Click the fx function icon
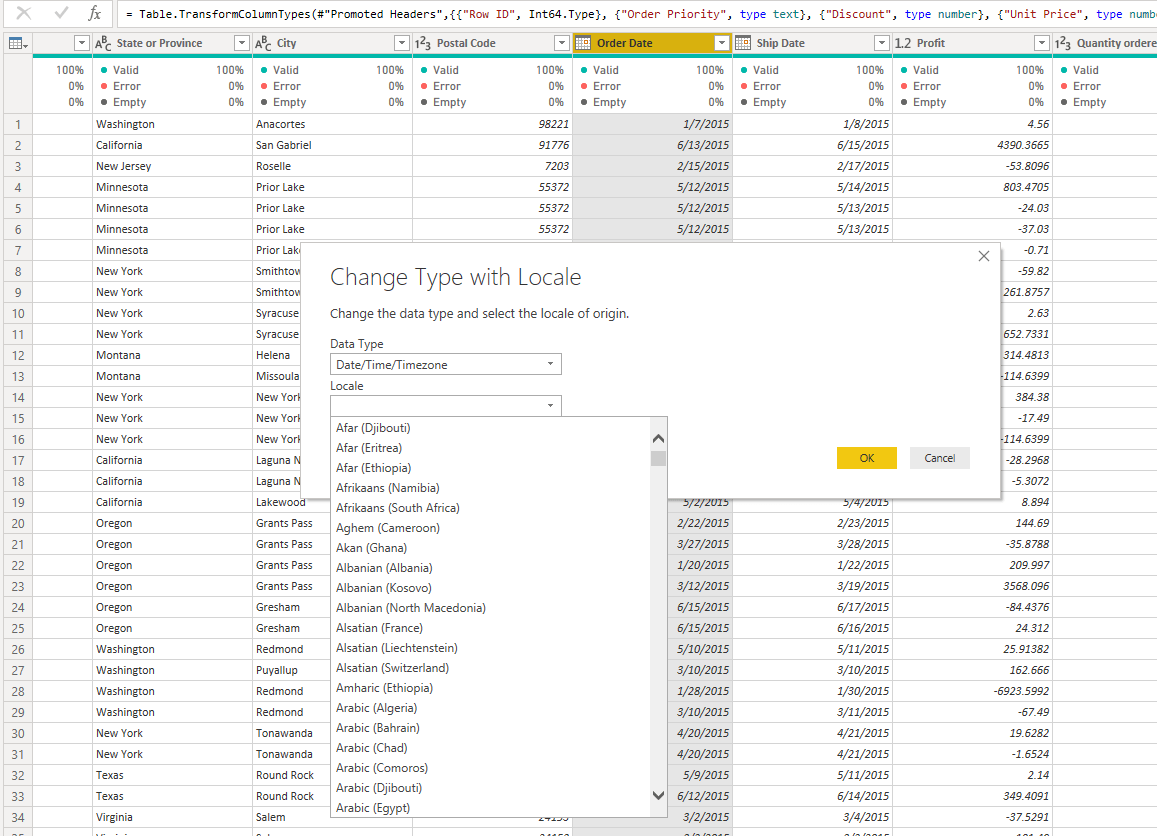 click(x=94, y=13)
